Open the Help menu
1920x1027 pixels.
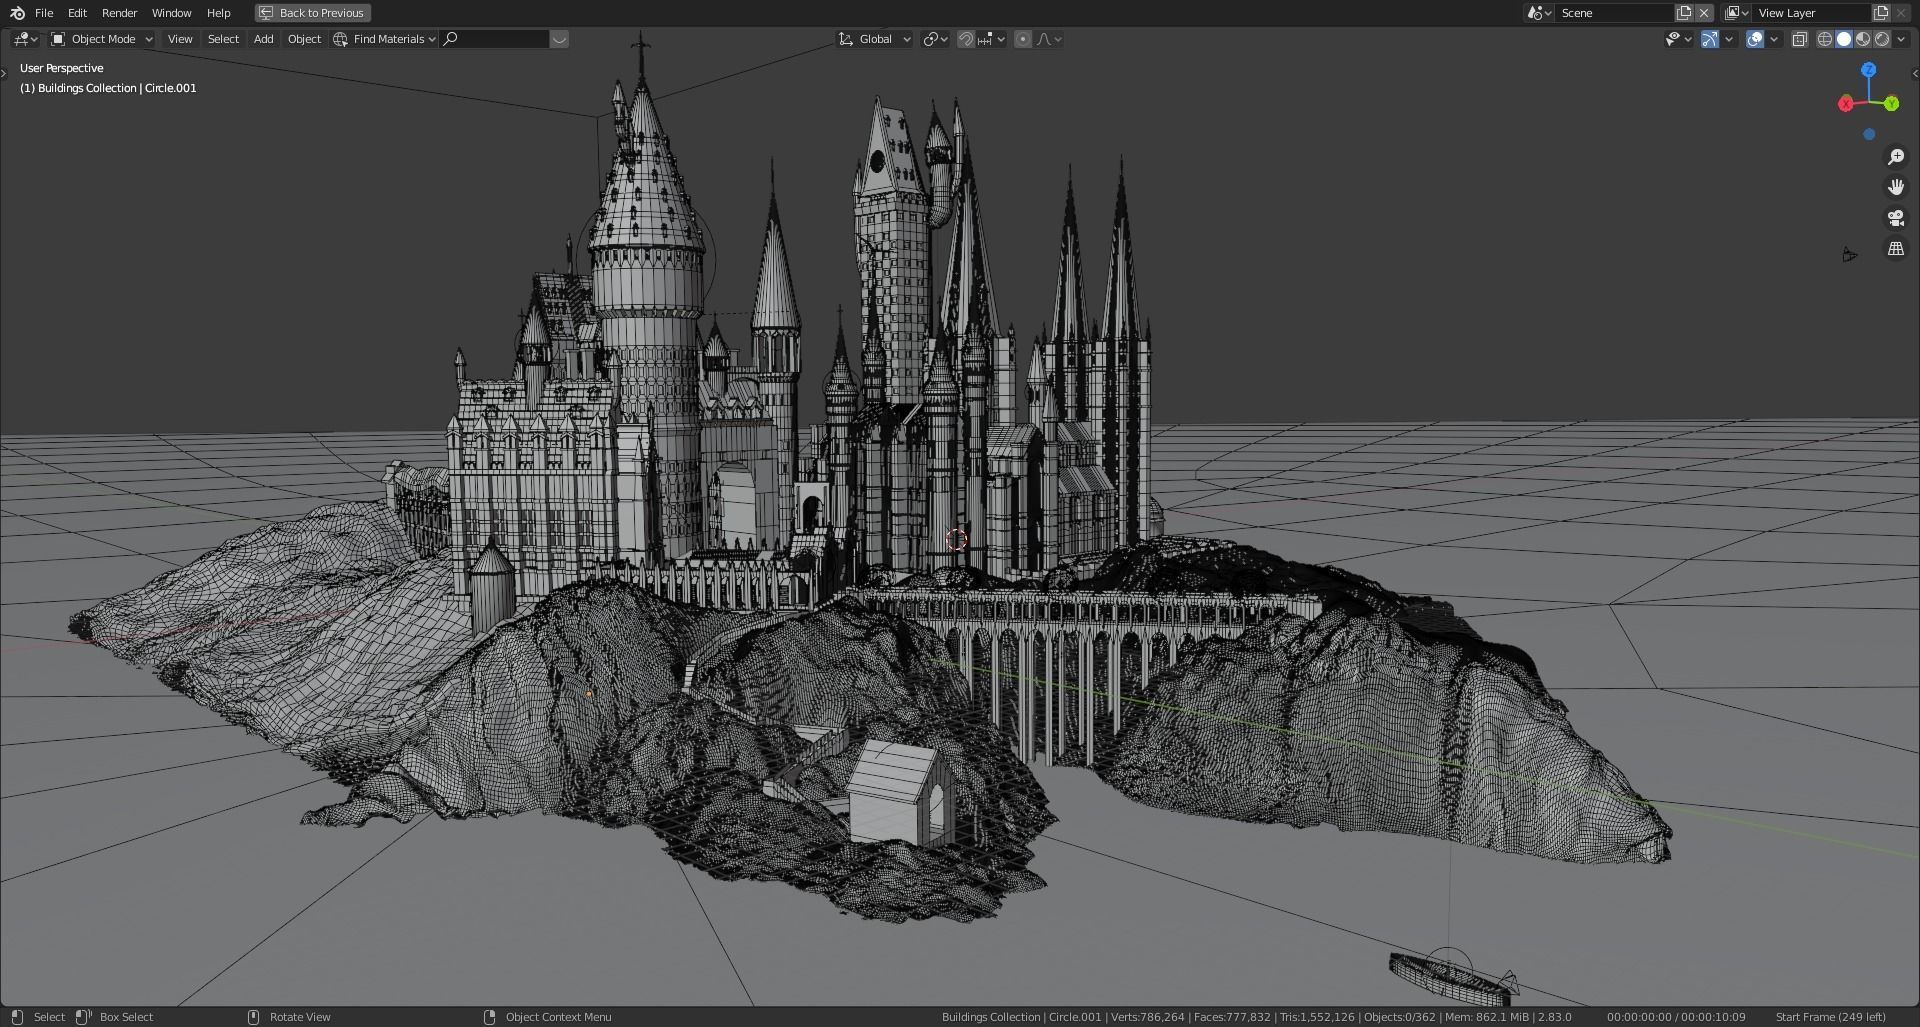point(218,13)
